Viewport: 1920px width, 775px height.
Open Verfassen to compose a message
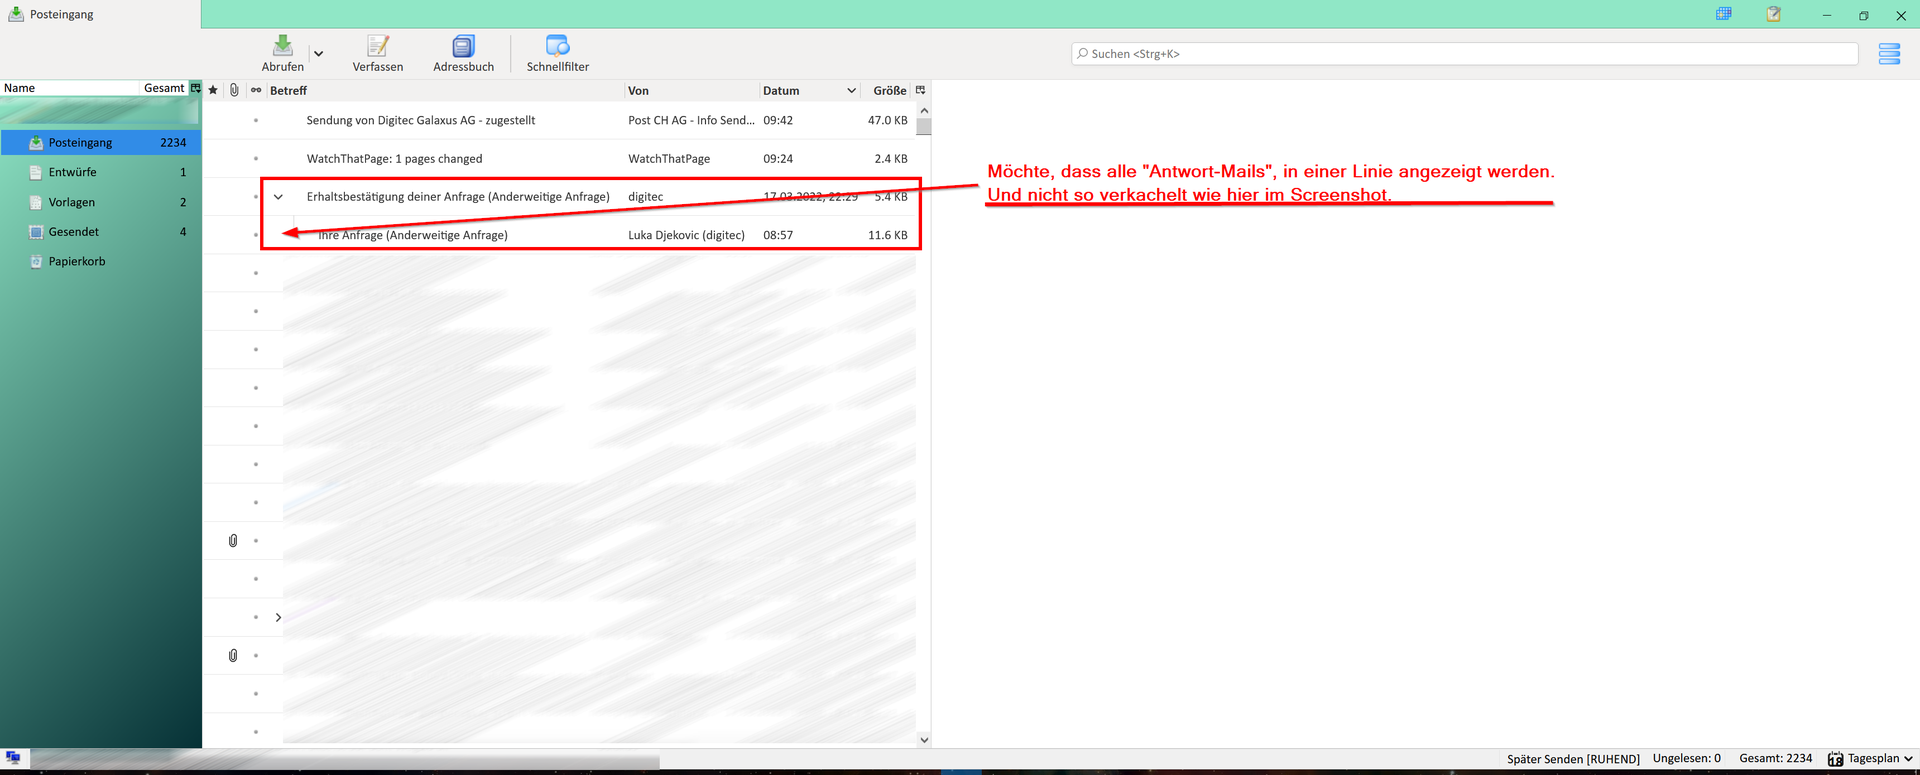click(378, 53)
